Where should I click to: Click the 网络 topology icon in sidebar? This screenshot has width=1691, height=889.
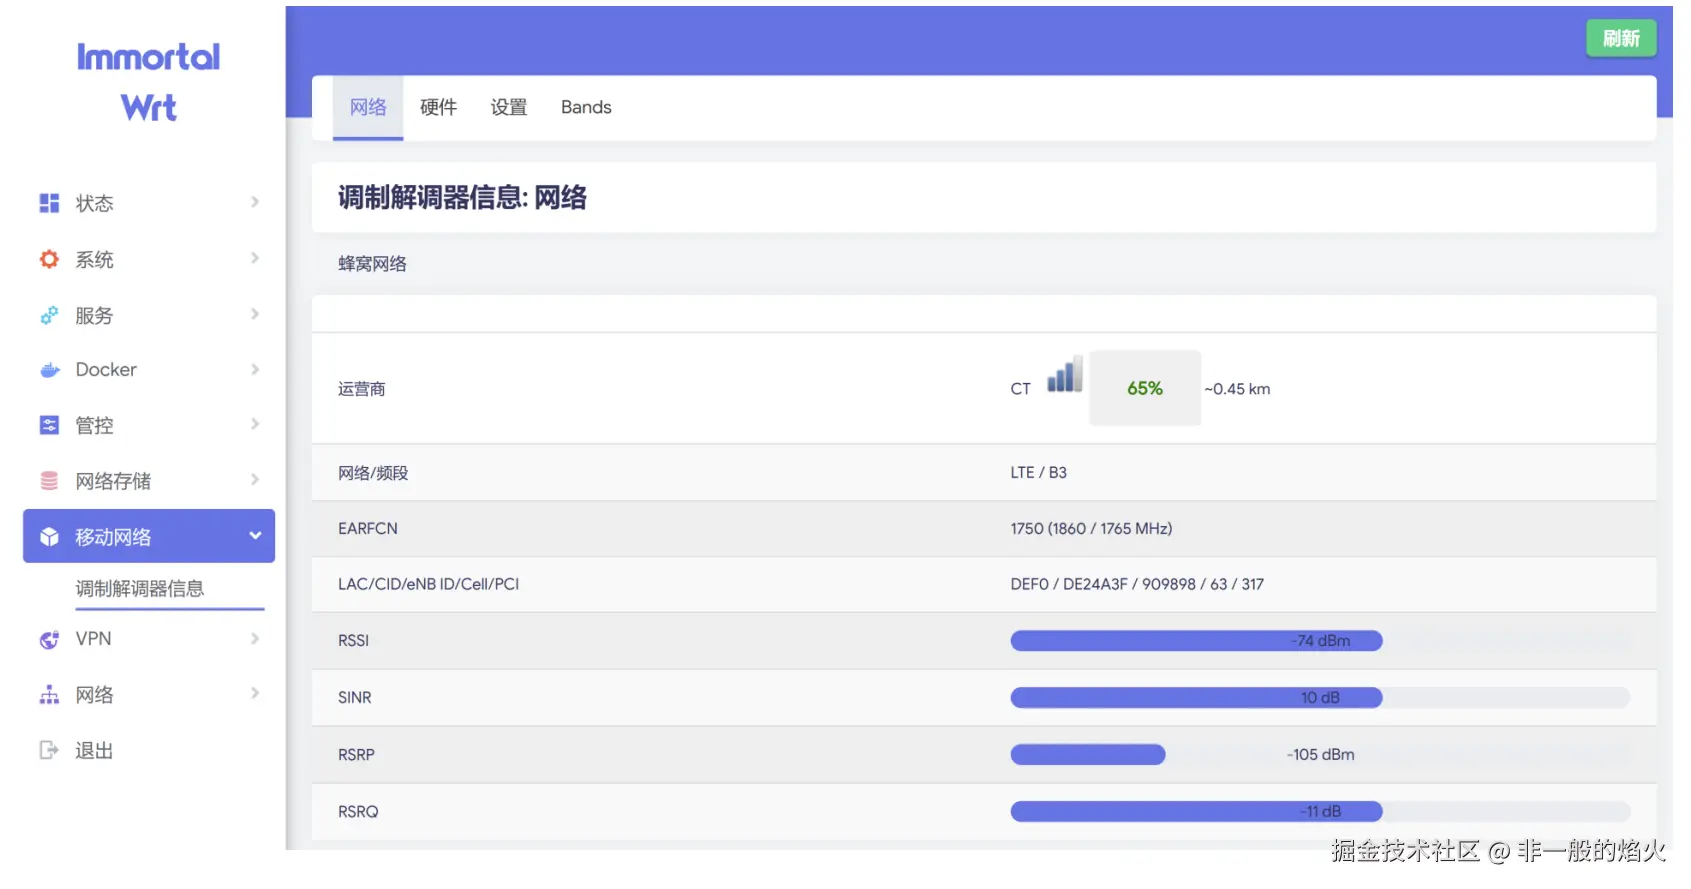pyautogui.click(x=49, y=694)
